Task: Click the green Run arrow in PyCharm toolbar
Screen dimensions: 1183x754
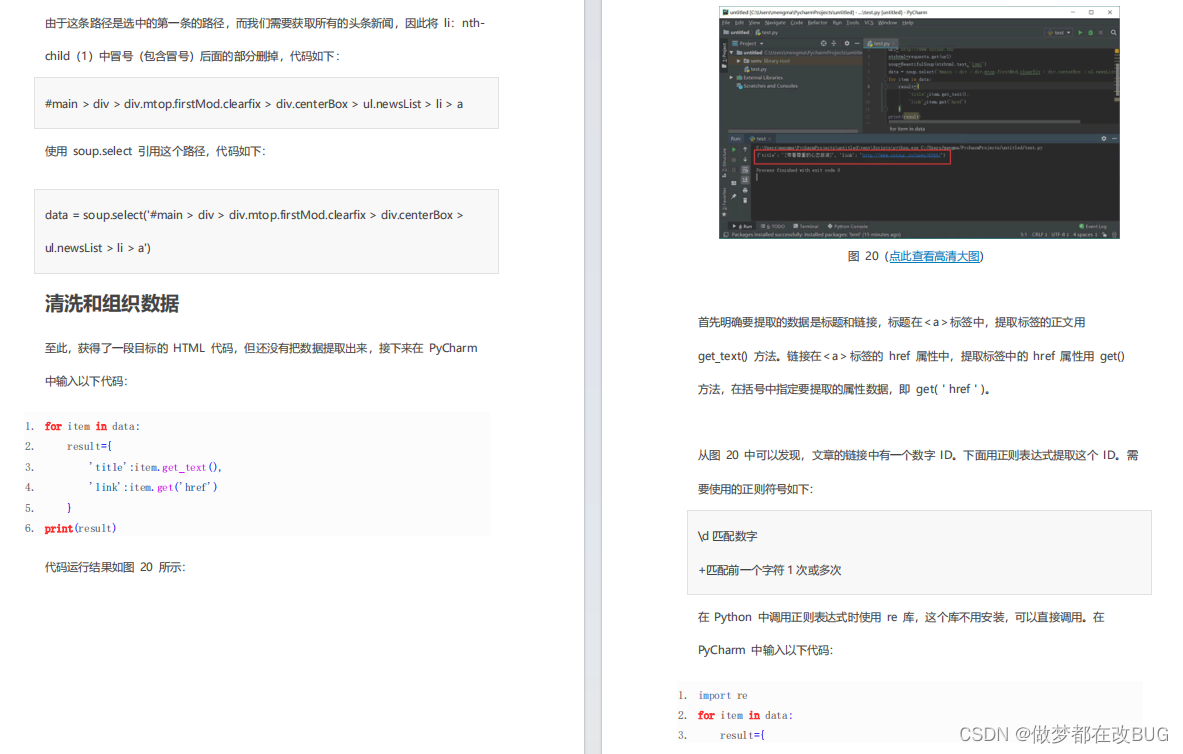Action: (x=1080, y=33)
